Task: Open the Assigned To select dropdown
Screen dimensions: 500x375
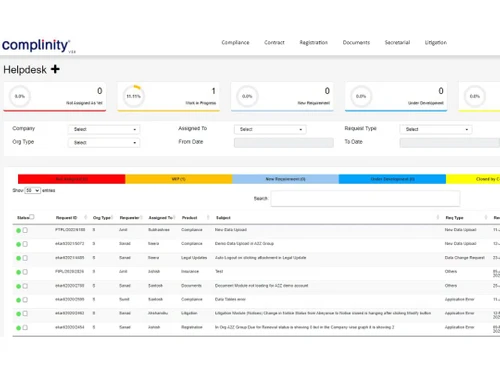Action: click(270, 129)
